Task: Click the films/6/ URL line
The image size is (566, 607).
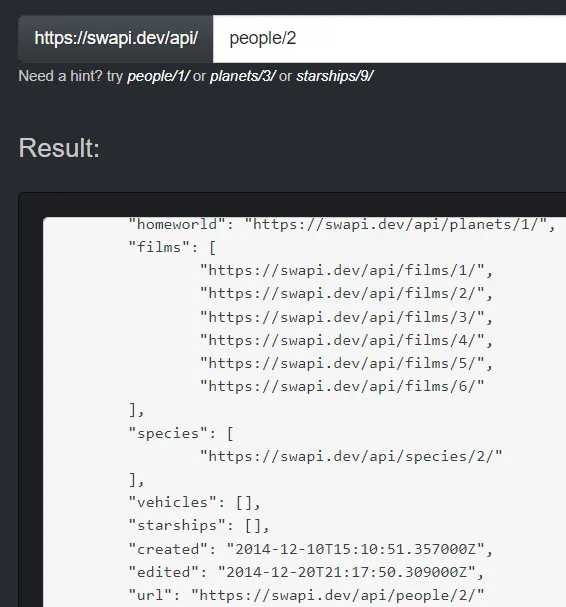Action: (x=342, y=387)
